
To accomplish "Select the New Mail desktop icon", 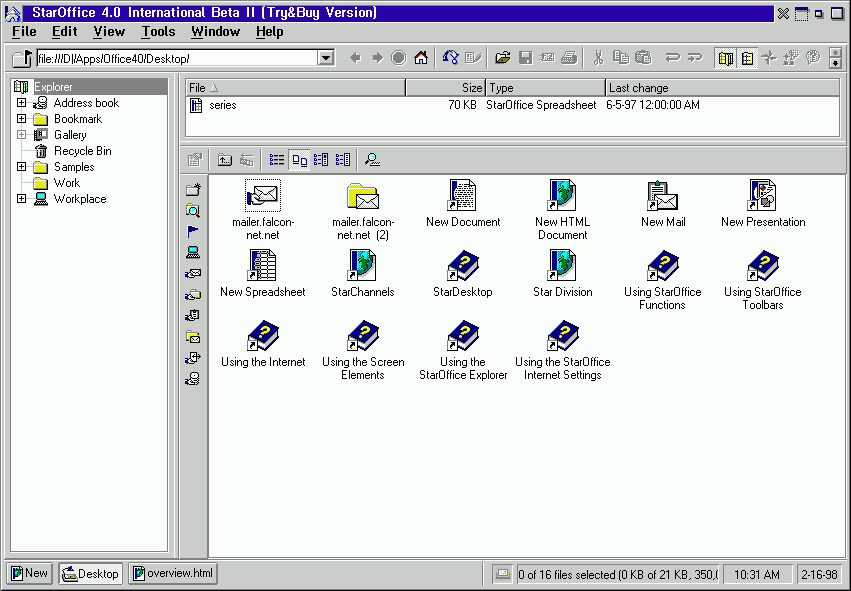I will (x=663, y=204).
